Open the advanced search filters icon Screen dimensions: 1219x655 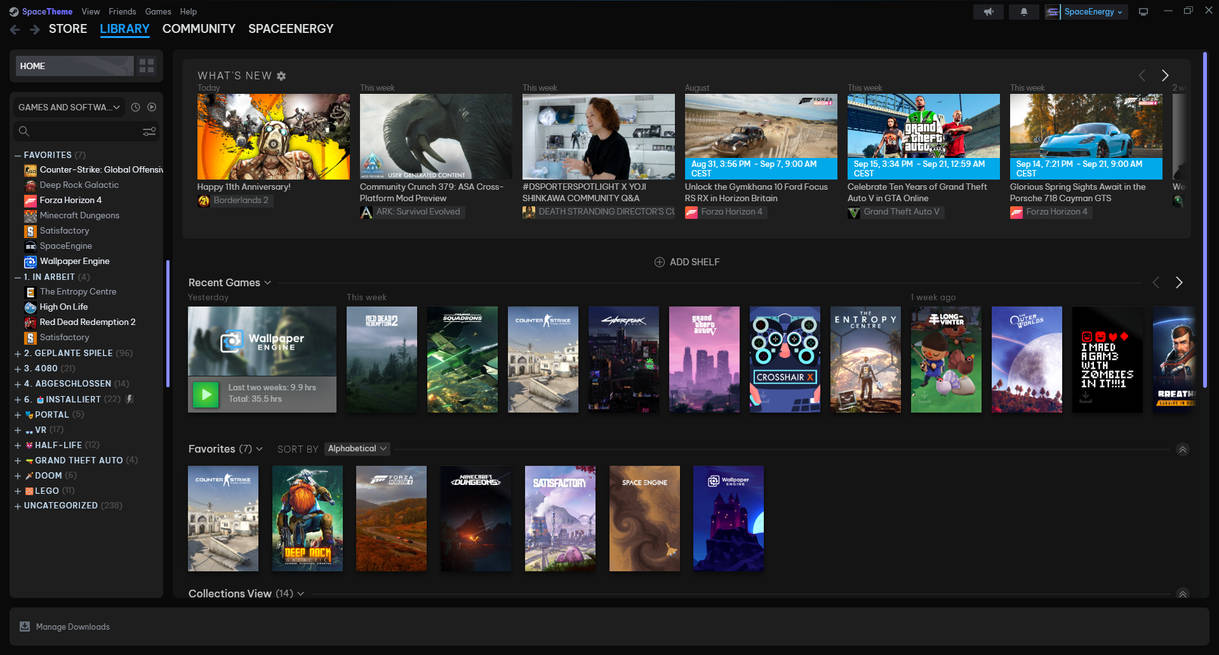(149, 131)
